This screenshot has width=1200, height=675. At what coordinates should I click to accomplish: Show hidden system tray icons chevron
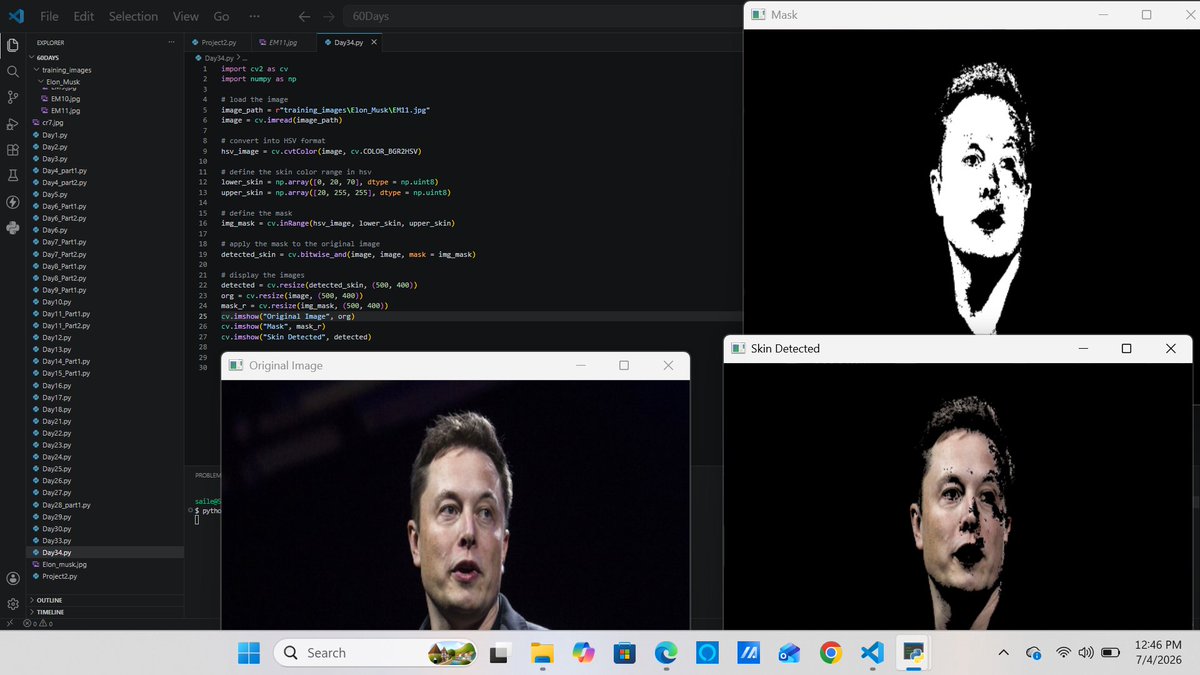click(x=1003, y=653)
